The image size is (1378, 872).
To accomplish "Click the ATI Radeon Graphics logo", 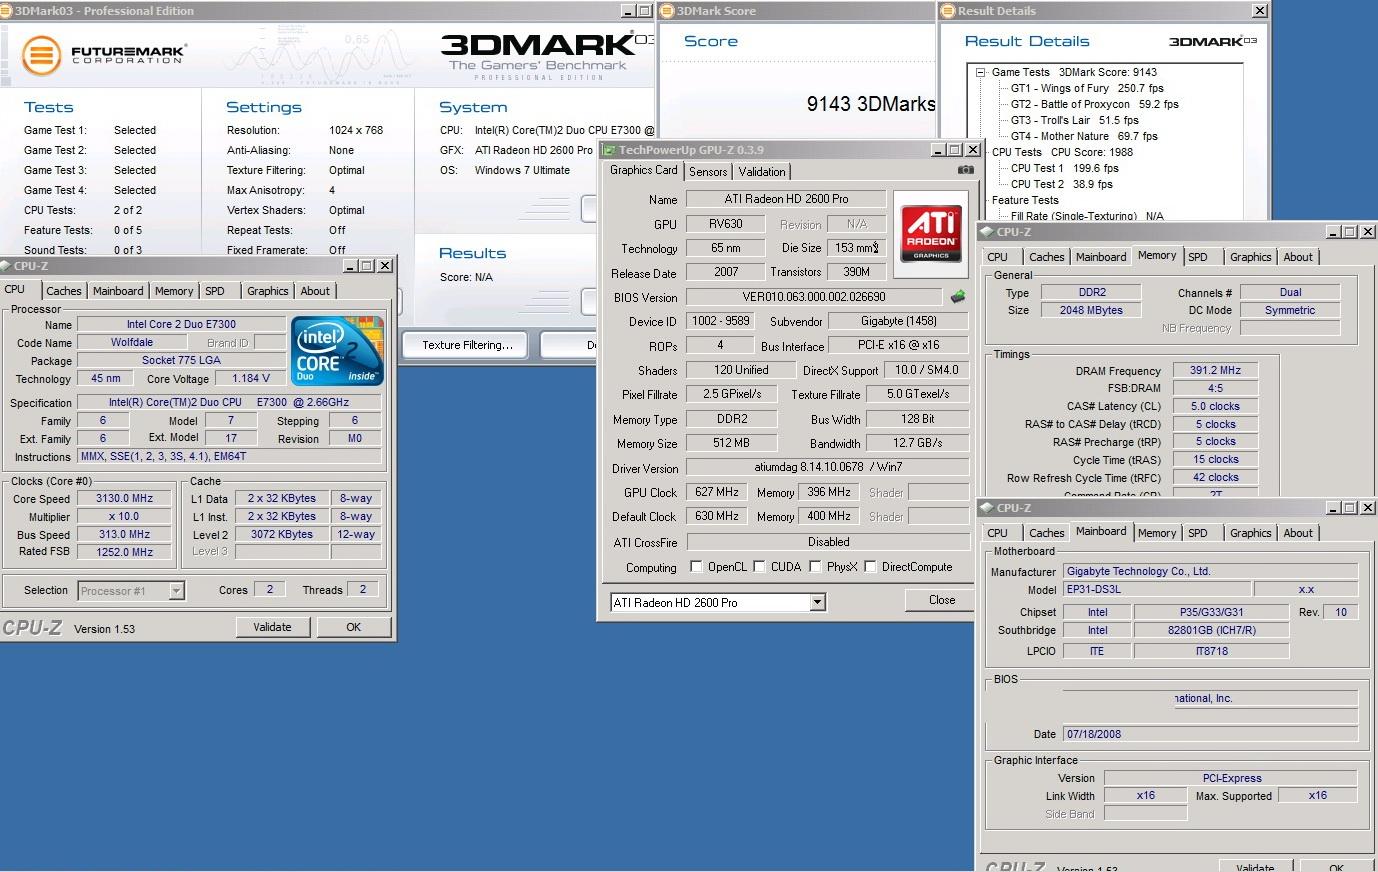I will [931, 234].
